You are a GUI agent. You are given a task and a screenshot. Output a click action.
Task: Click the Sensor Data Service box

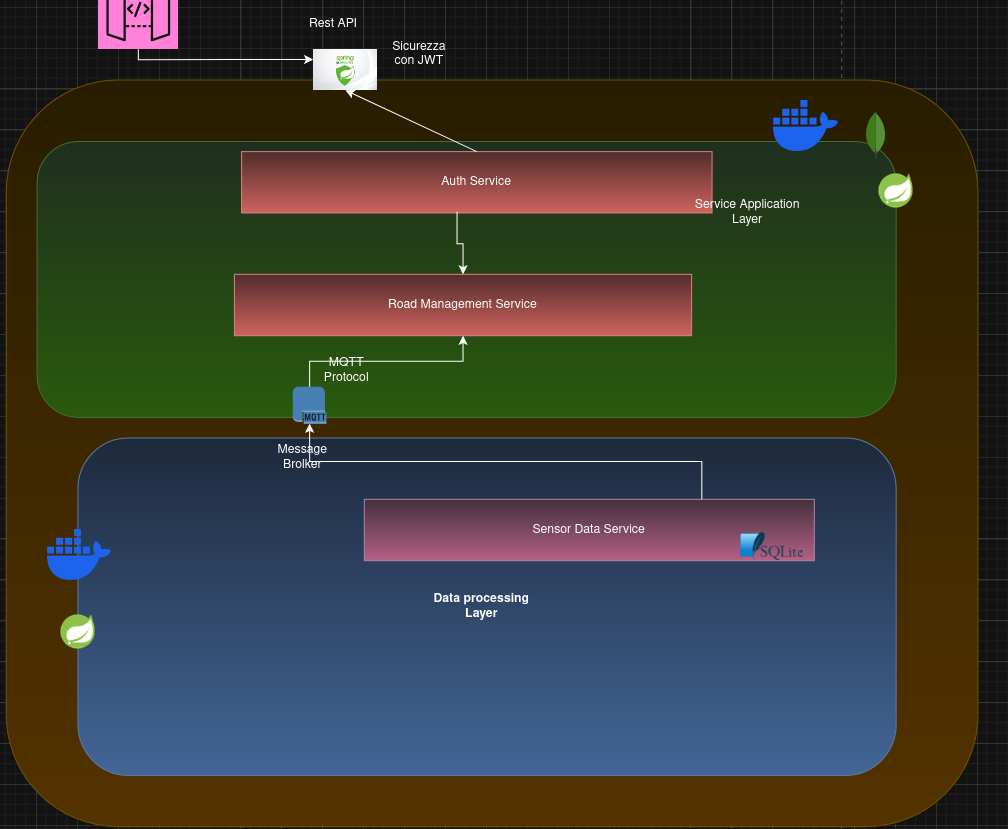(588, 529)
